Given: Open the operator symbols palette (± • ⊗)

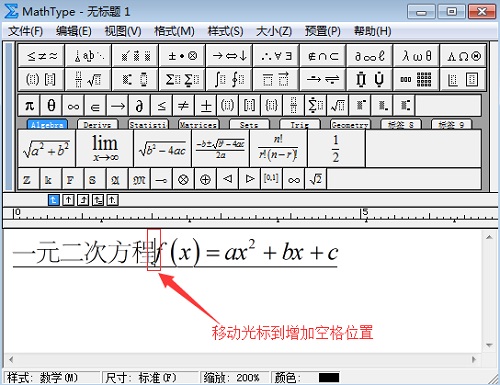Looking at the screenshot, I should coord(182,56).
